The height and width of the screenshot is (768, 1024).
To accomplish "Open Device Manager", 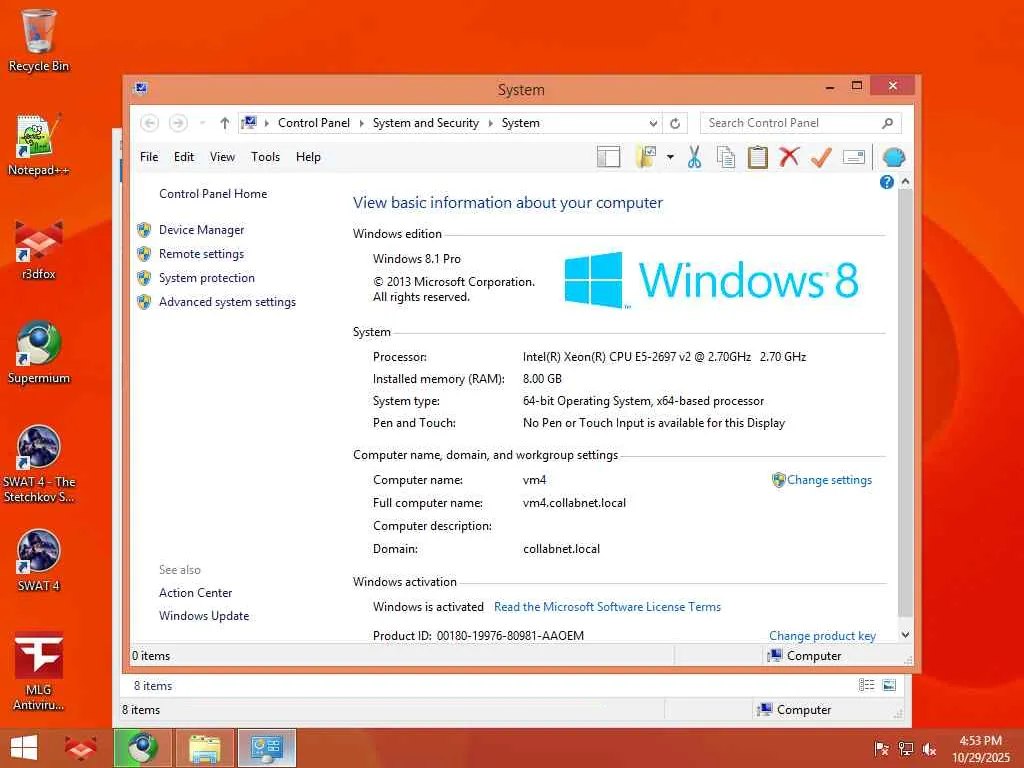I will 201,230.
